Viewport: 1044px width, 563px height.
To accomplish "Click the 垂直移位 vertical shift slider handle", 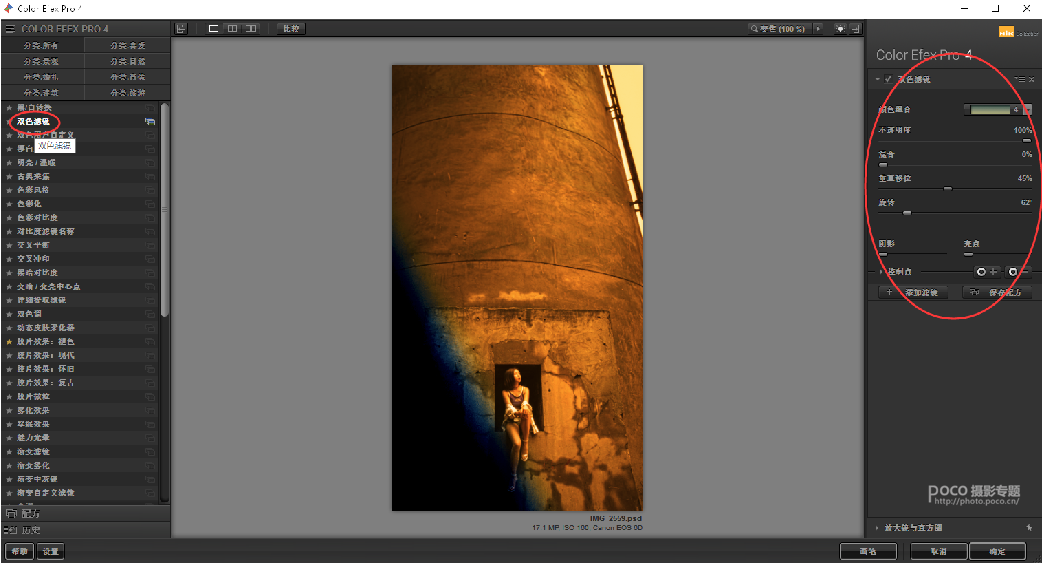I will coord(947,188).
